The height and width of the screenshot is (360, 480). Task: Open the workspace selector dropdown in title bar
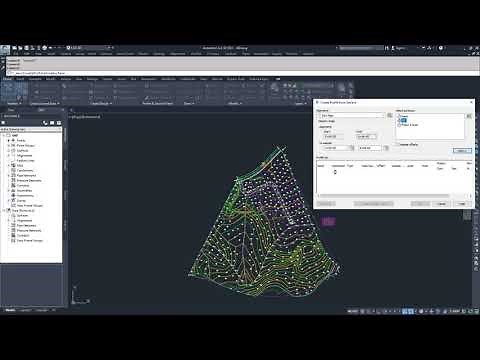click(88, 48)
